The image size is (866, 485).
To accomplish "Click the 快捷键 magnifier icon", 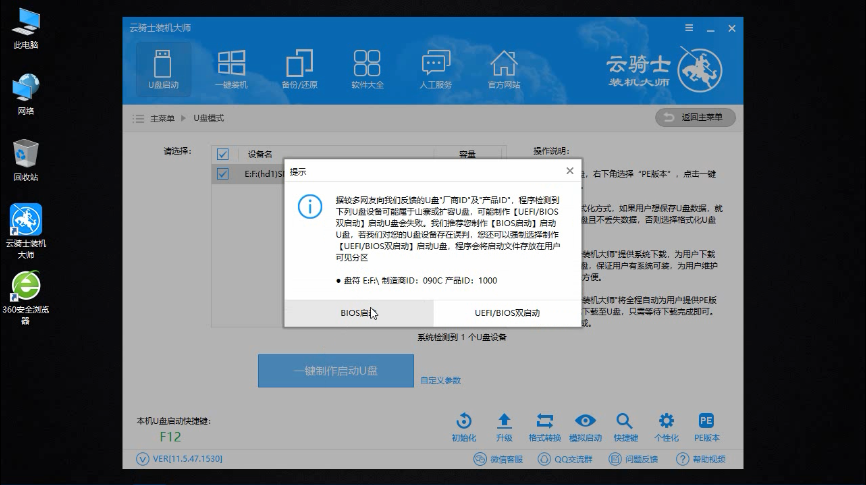I will click(625, 427).
